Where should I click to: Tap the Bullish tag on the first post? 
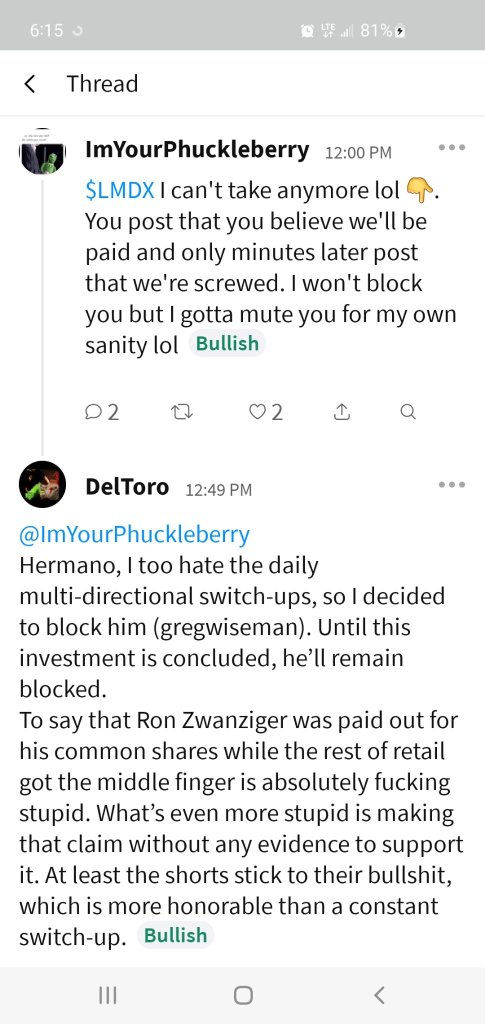[227, 344]
